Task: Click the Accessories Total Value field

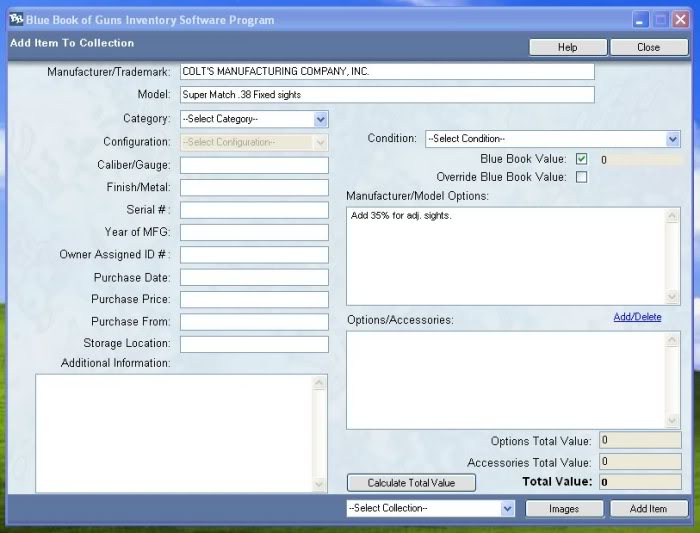Action: [x=640, y=462]
